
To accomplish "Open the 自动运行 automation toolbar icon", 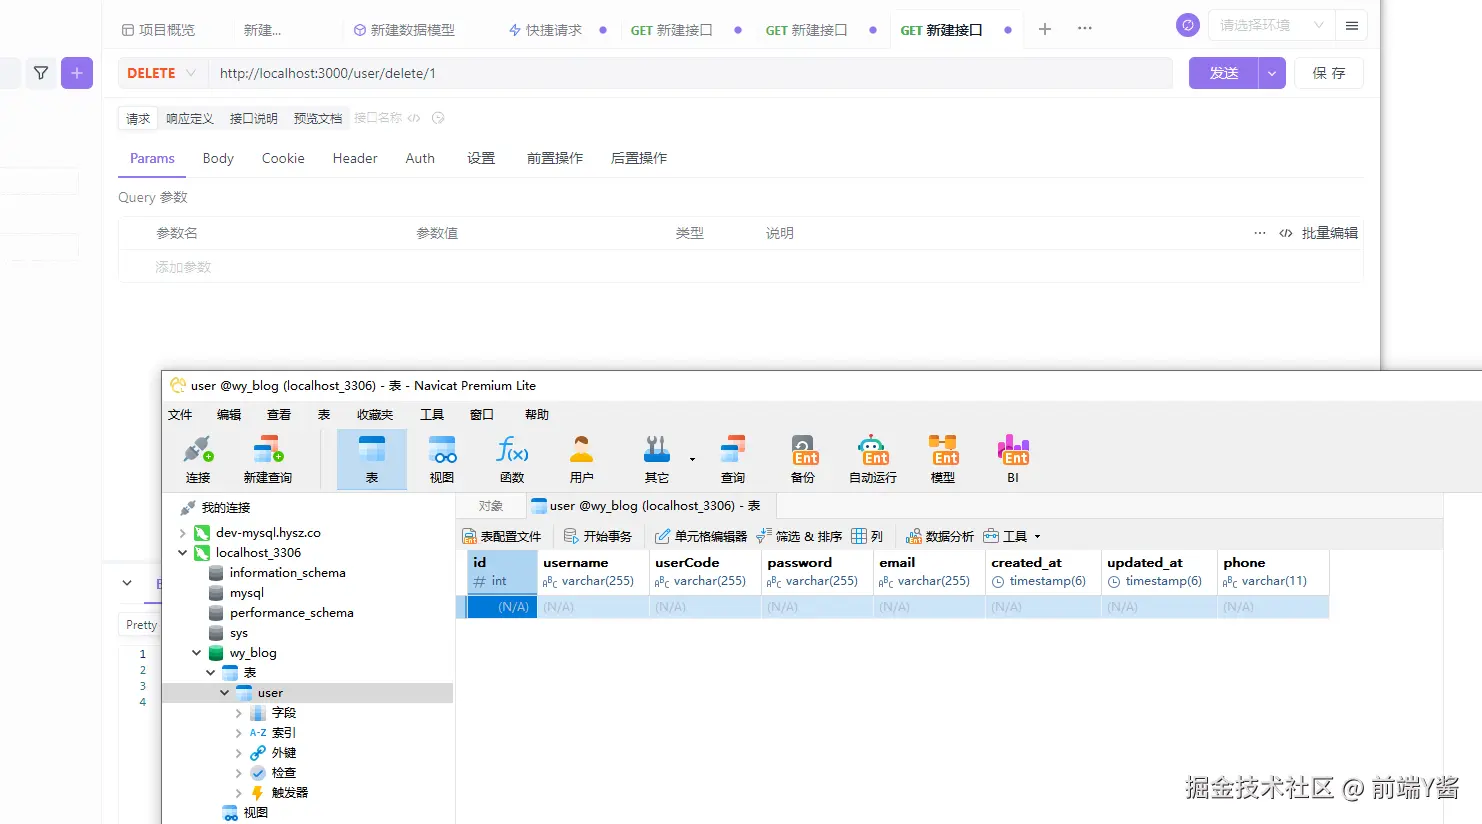I will coord(872,459).
